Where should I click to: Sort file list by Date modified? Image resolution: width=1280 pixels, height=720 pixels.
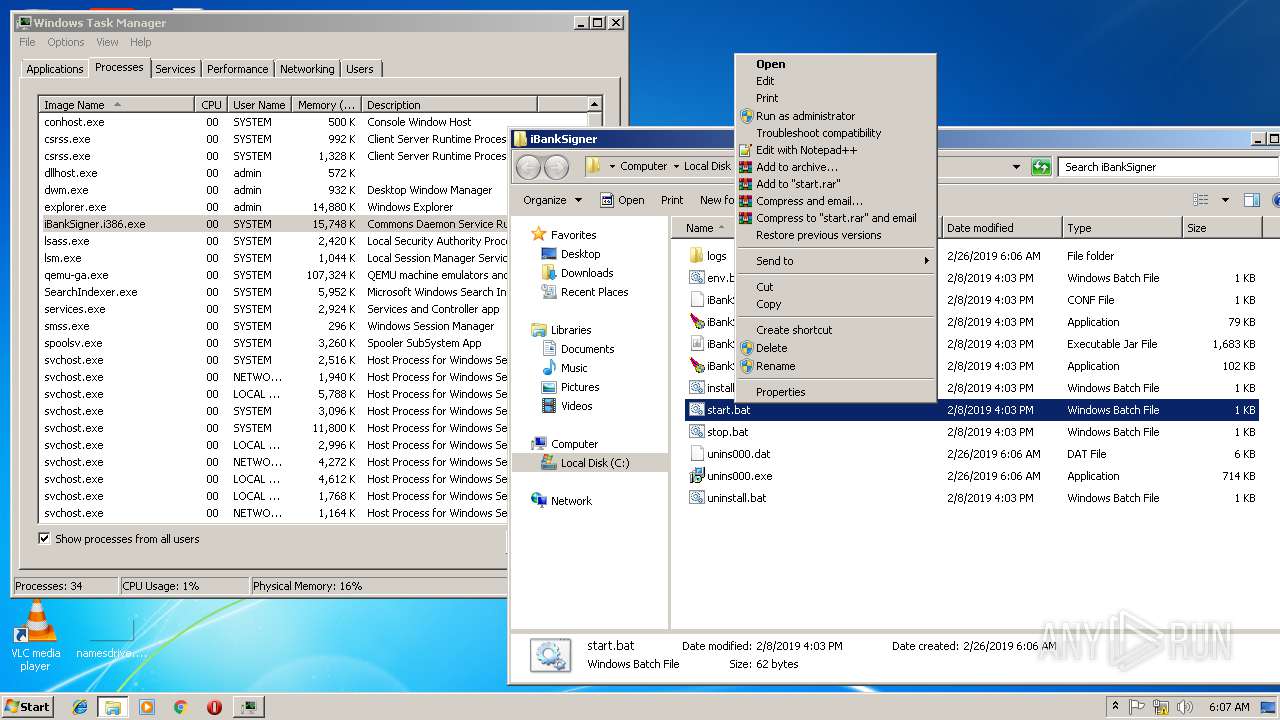(1001, 228)
